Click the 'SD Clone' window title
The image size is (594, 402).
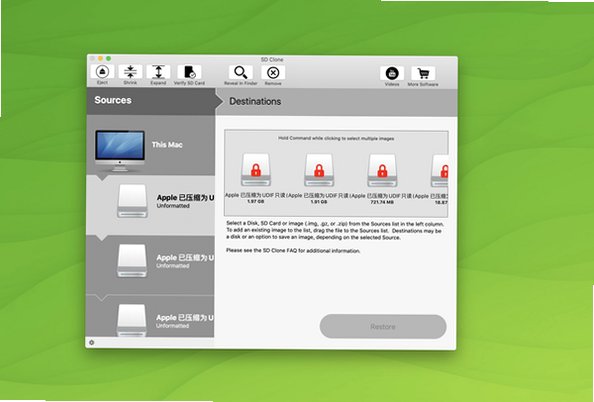(x=272, y=59)
